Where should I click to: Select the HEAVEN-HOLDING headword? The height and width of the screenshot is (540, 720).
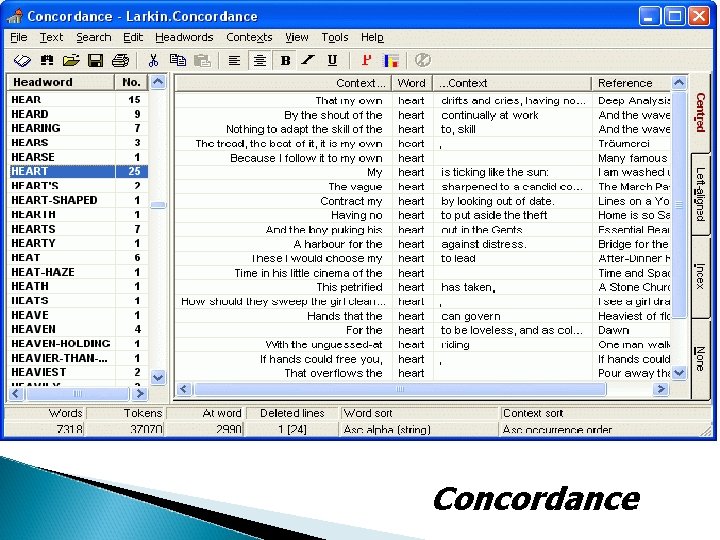(x=77, y=343)
